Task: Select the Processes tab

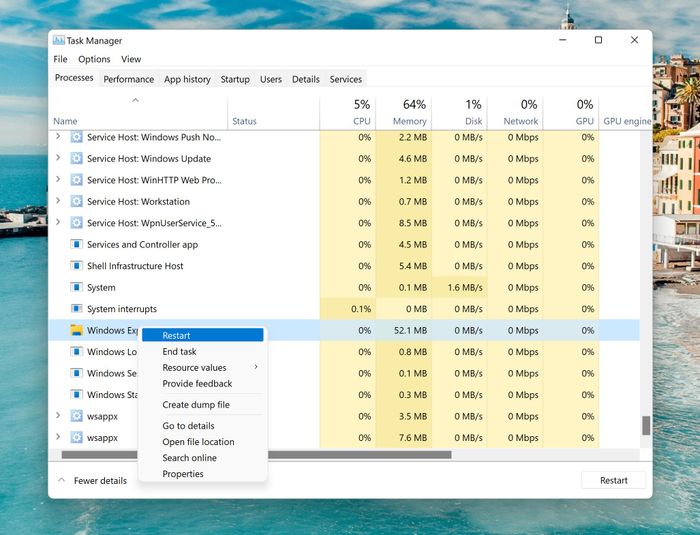Action: point(74,78)
